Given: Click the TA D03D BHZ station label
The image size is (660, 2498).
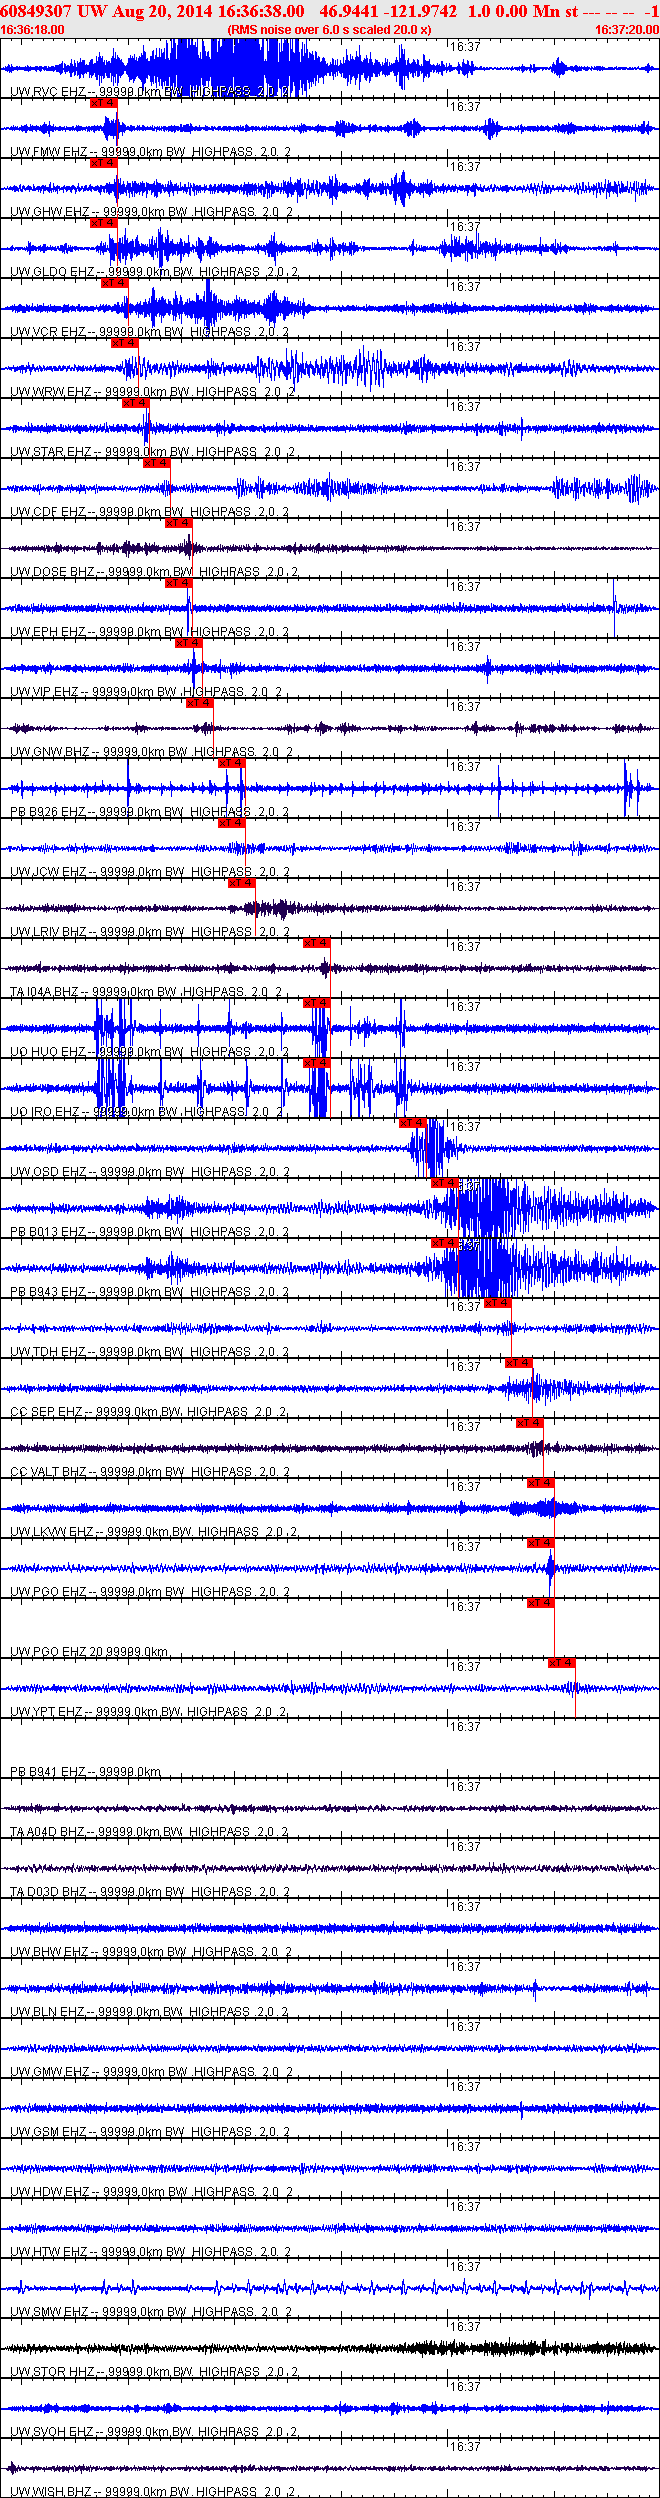Looking at the screenshot, I should coord(151,1892).
